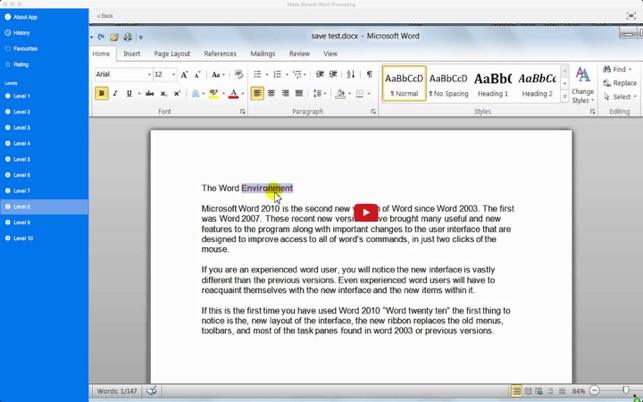This screenshot has height=402, width=643.
Task: Click the Multilevel List icon
Action: [298, 74]
